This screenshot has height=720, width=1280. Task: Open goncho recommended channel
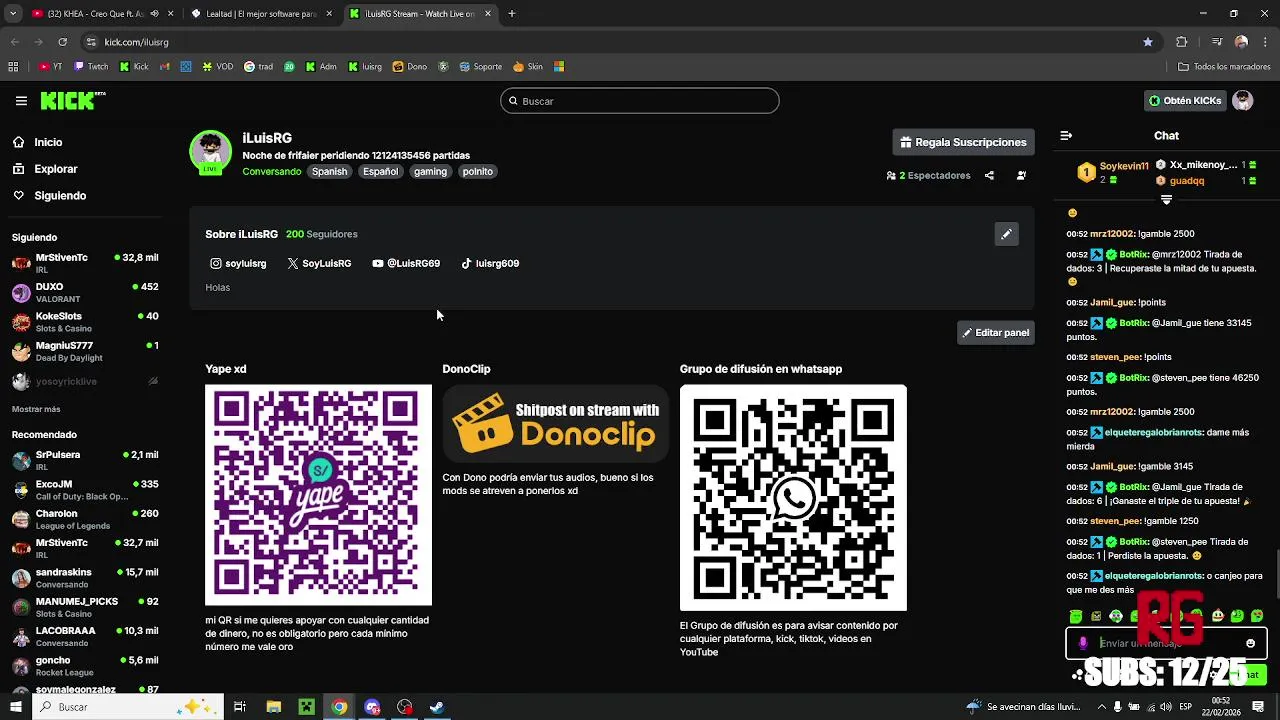pyautogui.click(x=85, y=666)
